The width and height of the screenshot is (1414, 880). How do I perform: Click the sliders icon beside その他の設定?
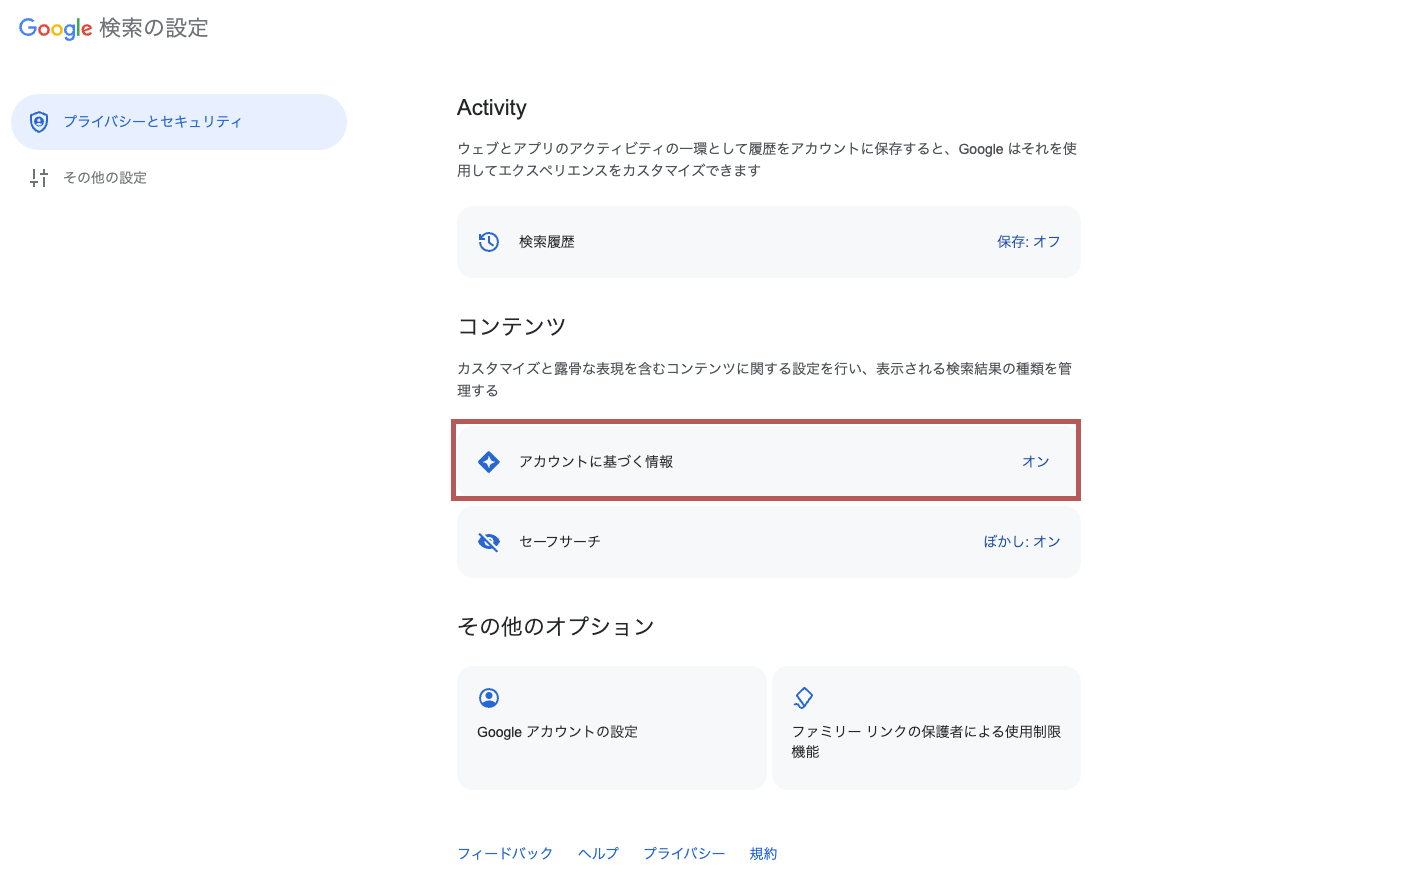pos(39,178)
